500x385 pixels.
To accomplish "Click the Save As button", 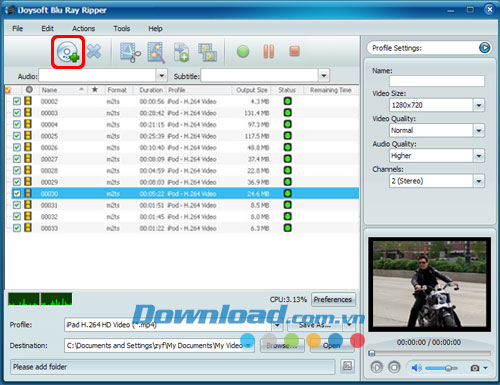I will tap(314, 325).
